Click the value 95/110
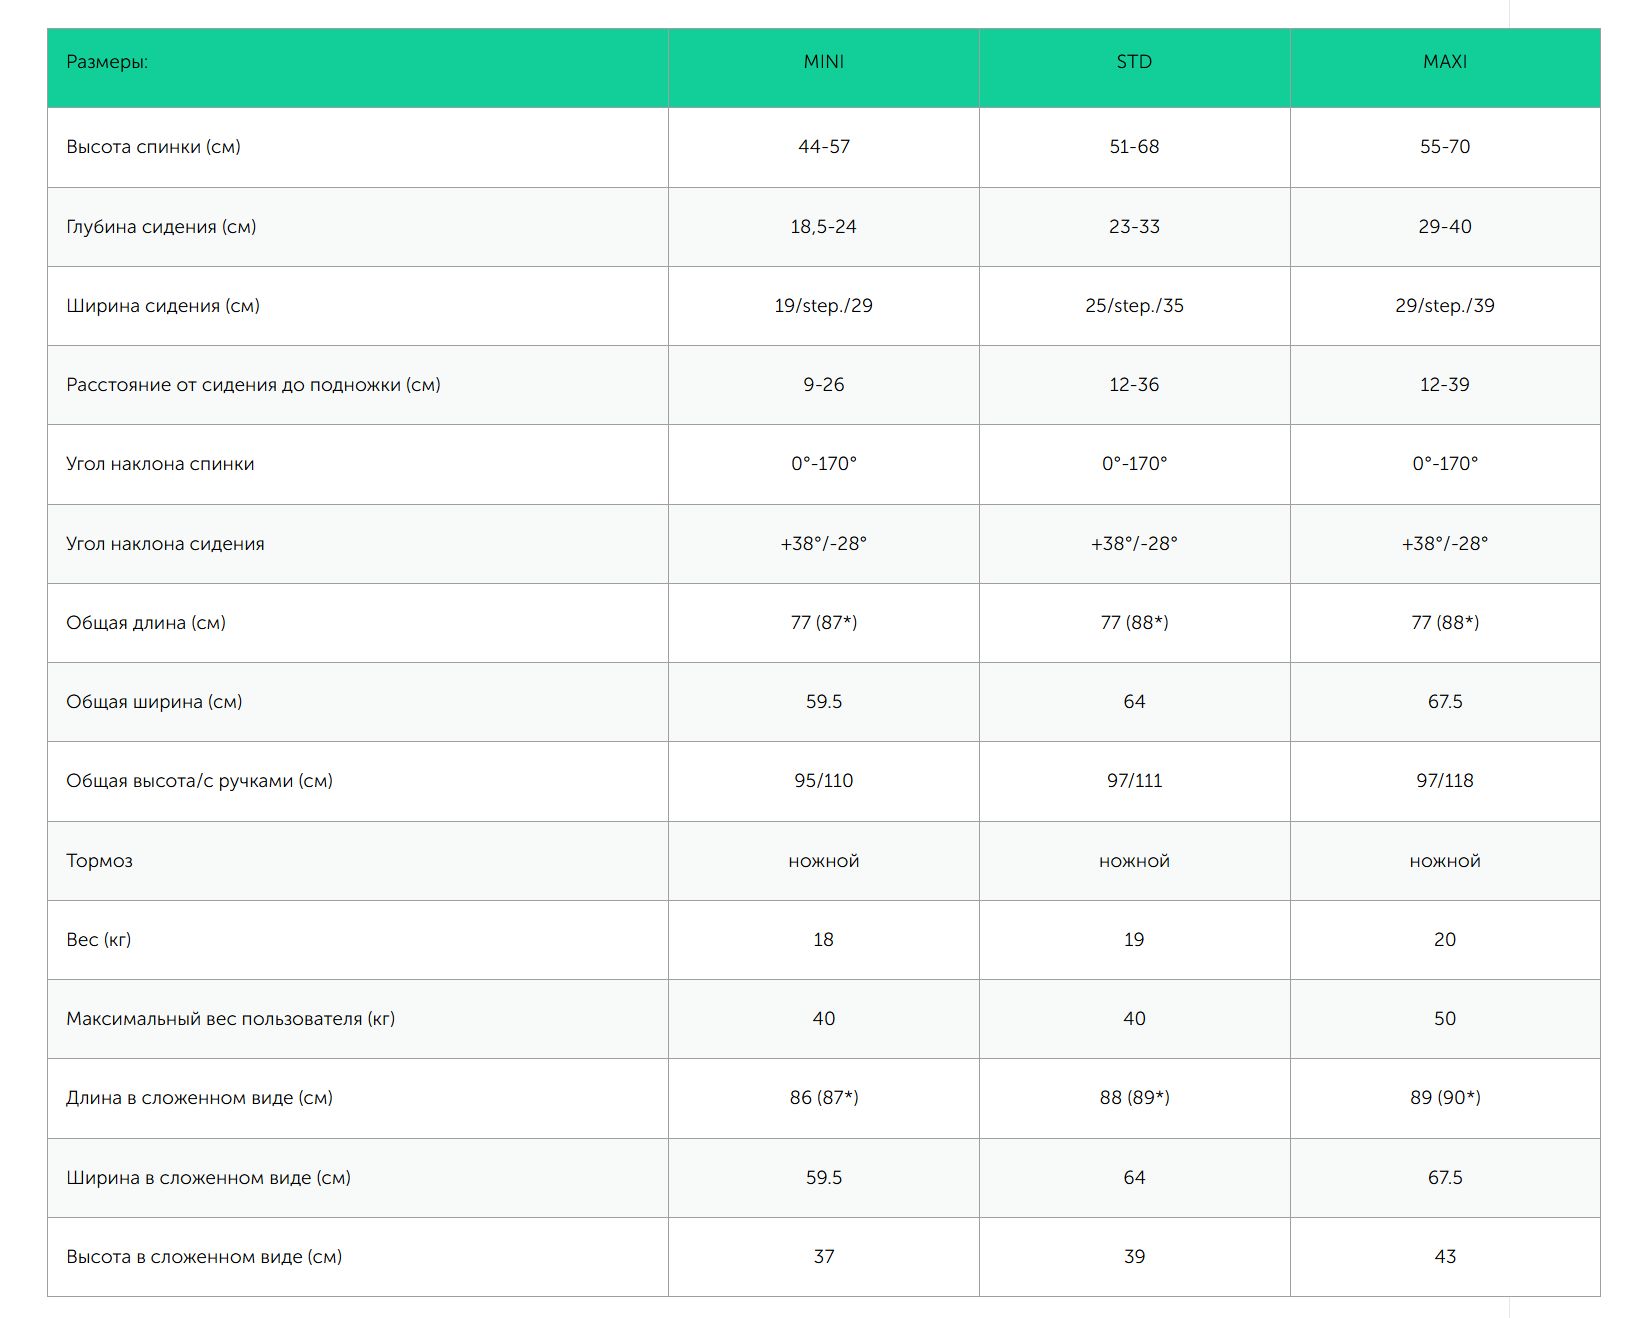This screenshot has height=1318, width=1644. tap(823, 781)
